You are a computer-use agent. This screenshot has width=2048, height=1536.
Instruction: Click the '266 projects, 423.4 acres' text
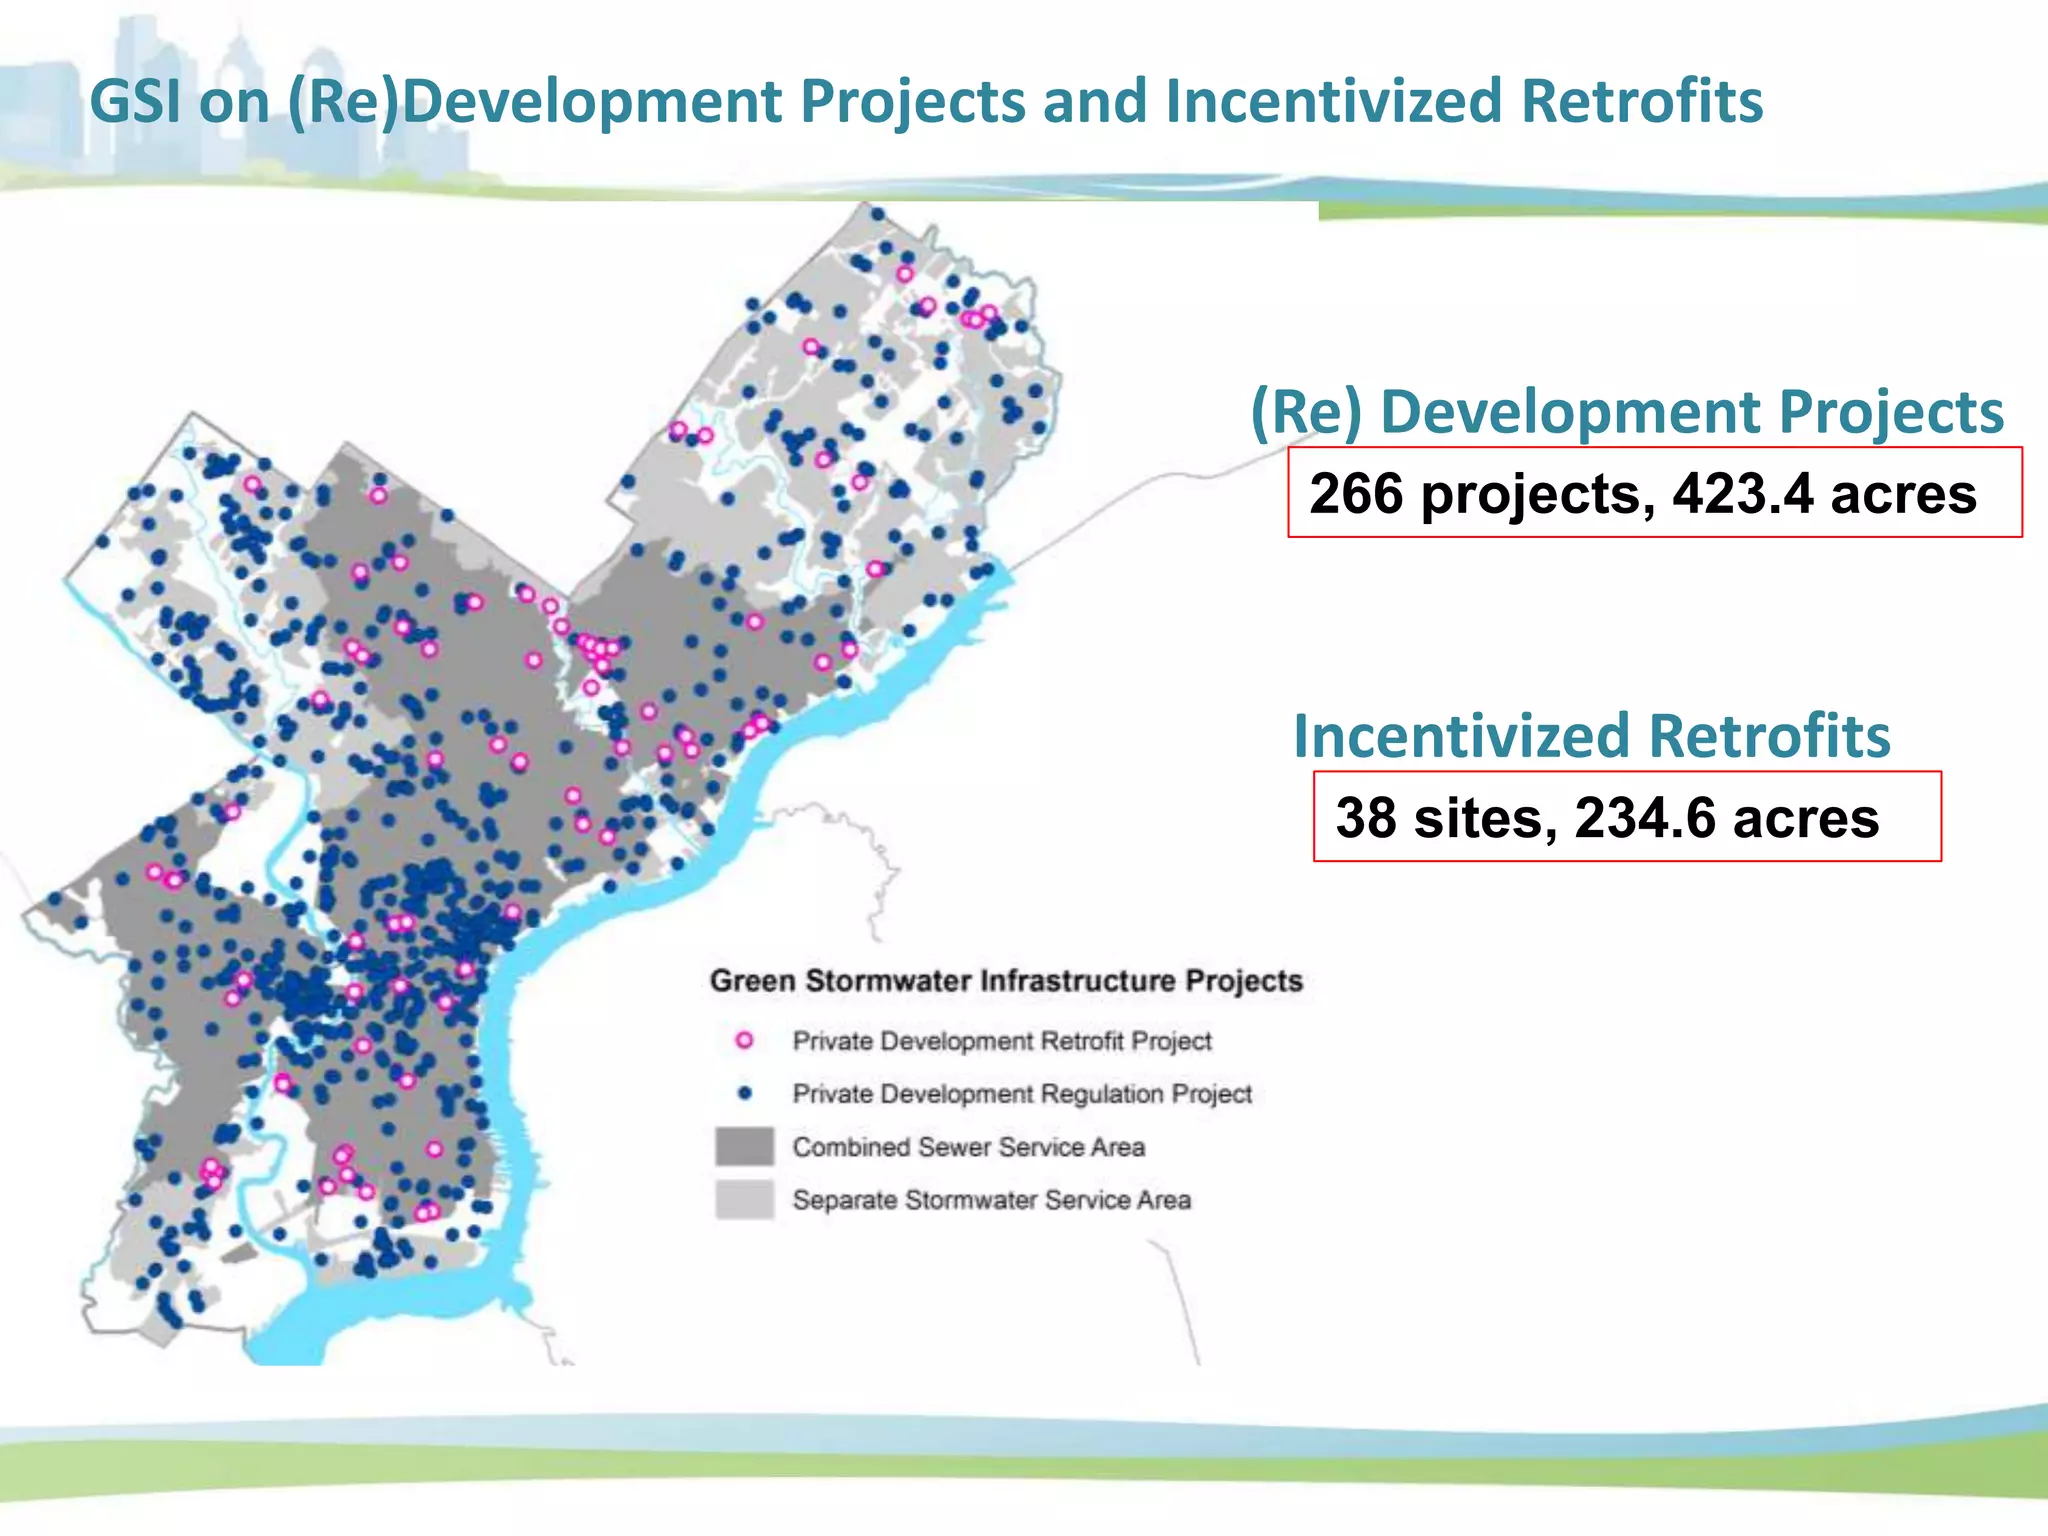coord(1643,494)
